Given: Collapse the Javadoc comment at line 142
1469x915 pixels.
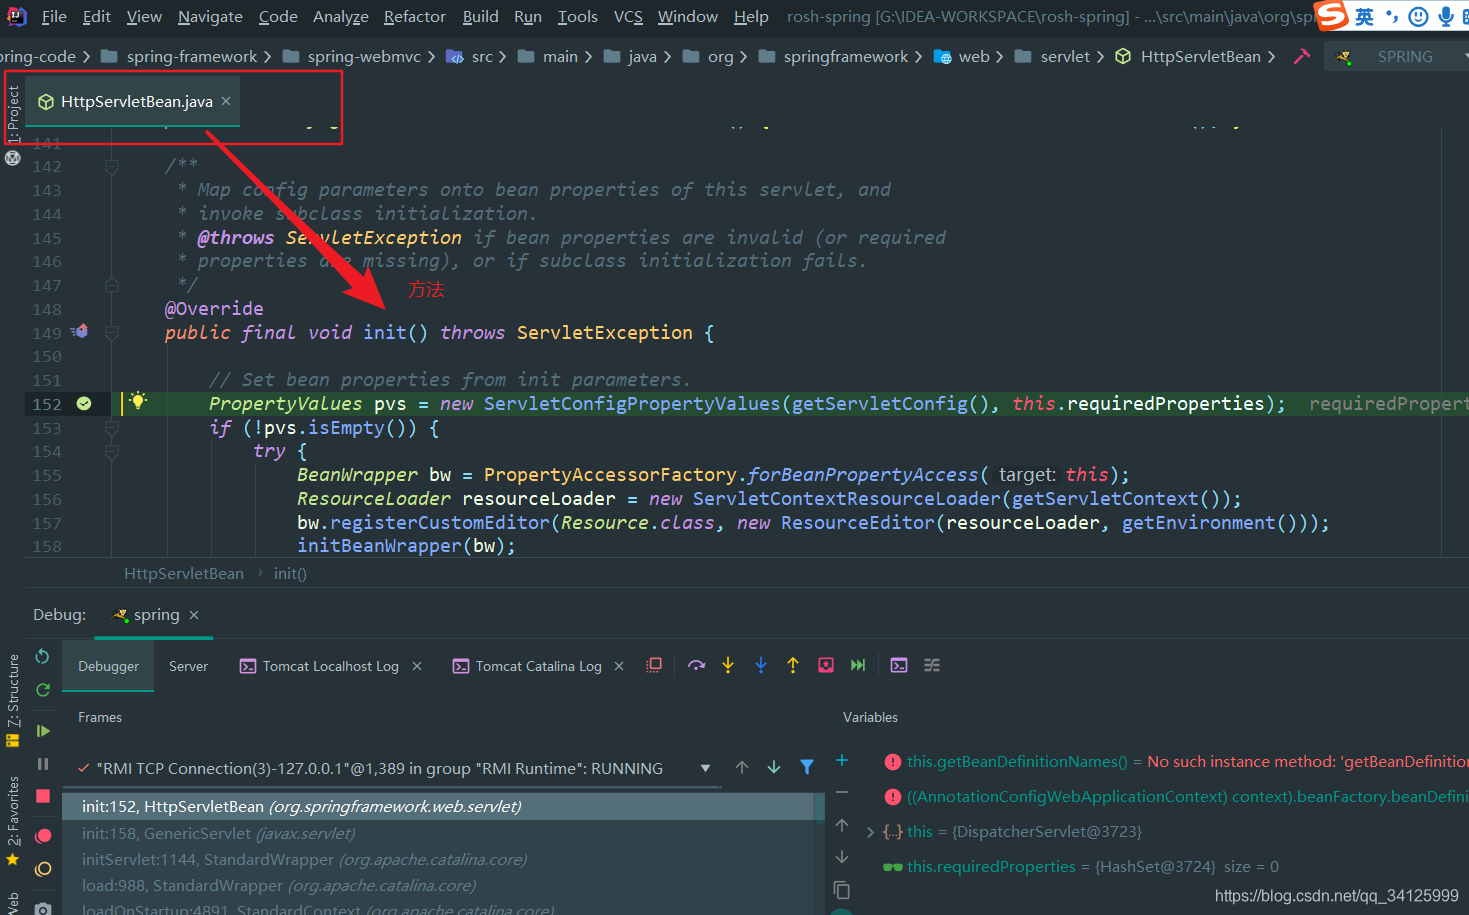Looking at the screenshot, I should coord(112,167).
